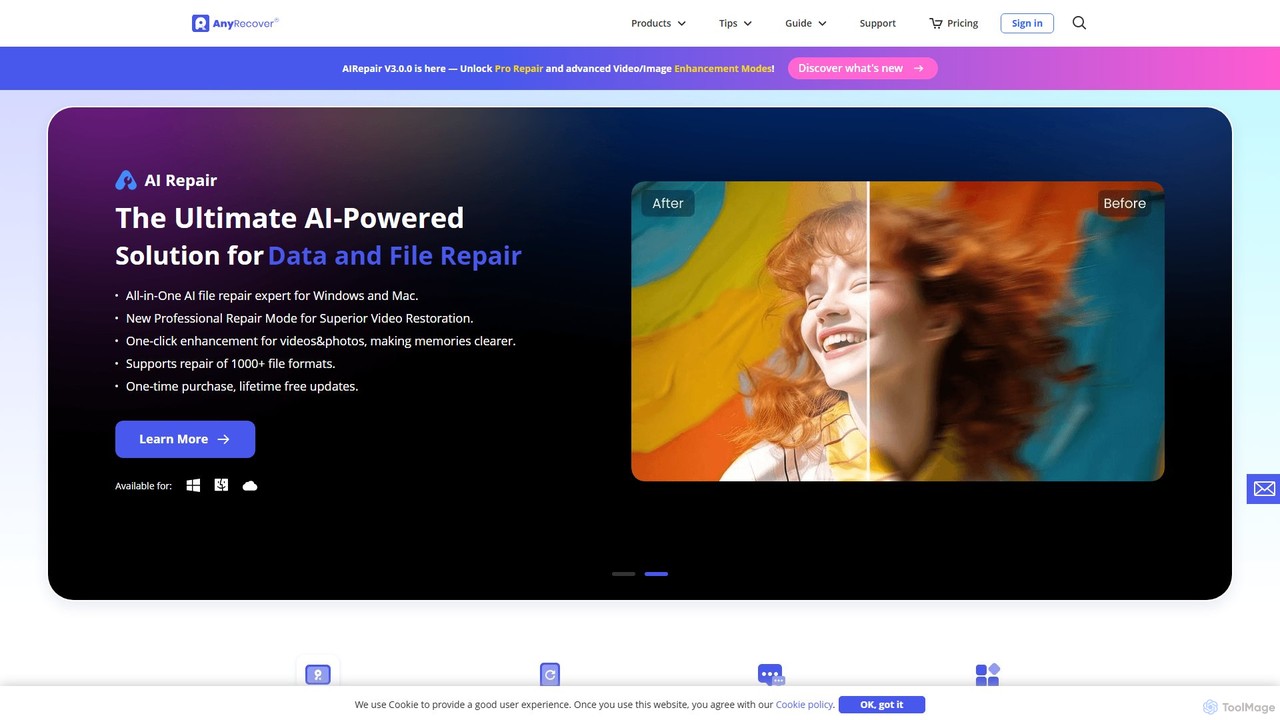Screen dimensions: 1280x720
Task: Select the Windows platform icon
Action: (193, 485)
